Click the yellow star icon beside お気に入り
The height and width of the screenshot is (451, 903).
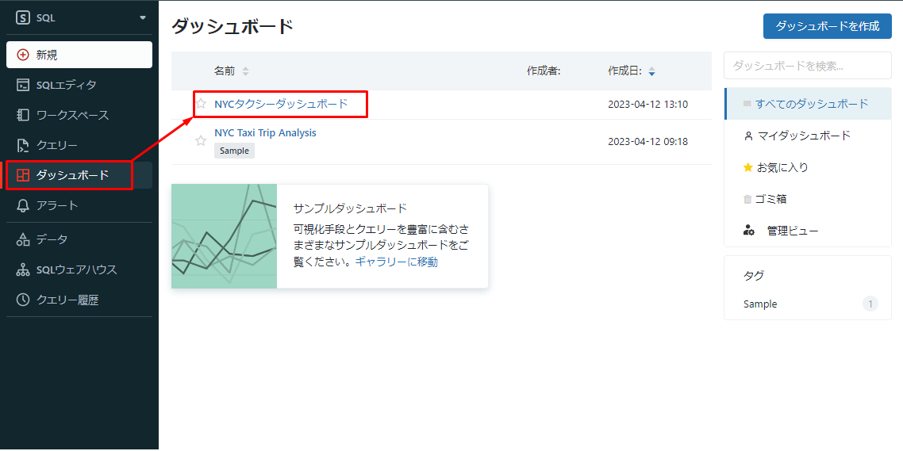tap(748, 168)
